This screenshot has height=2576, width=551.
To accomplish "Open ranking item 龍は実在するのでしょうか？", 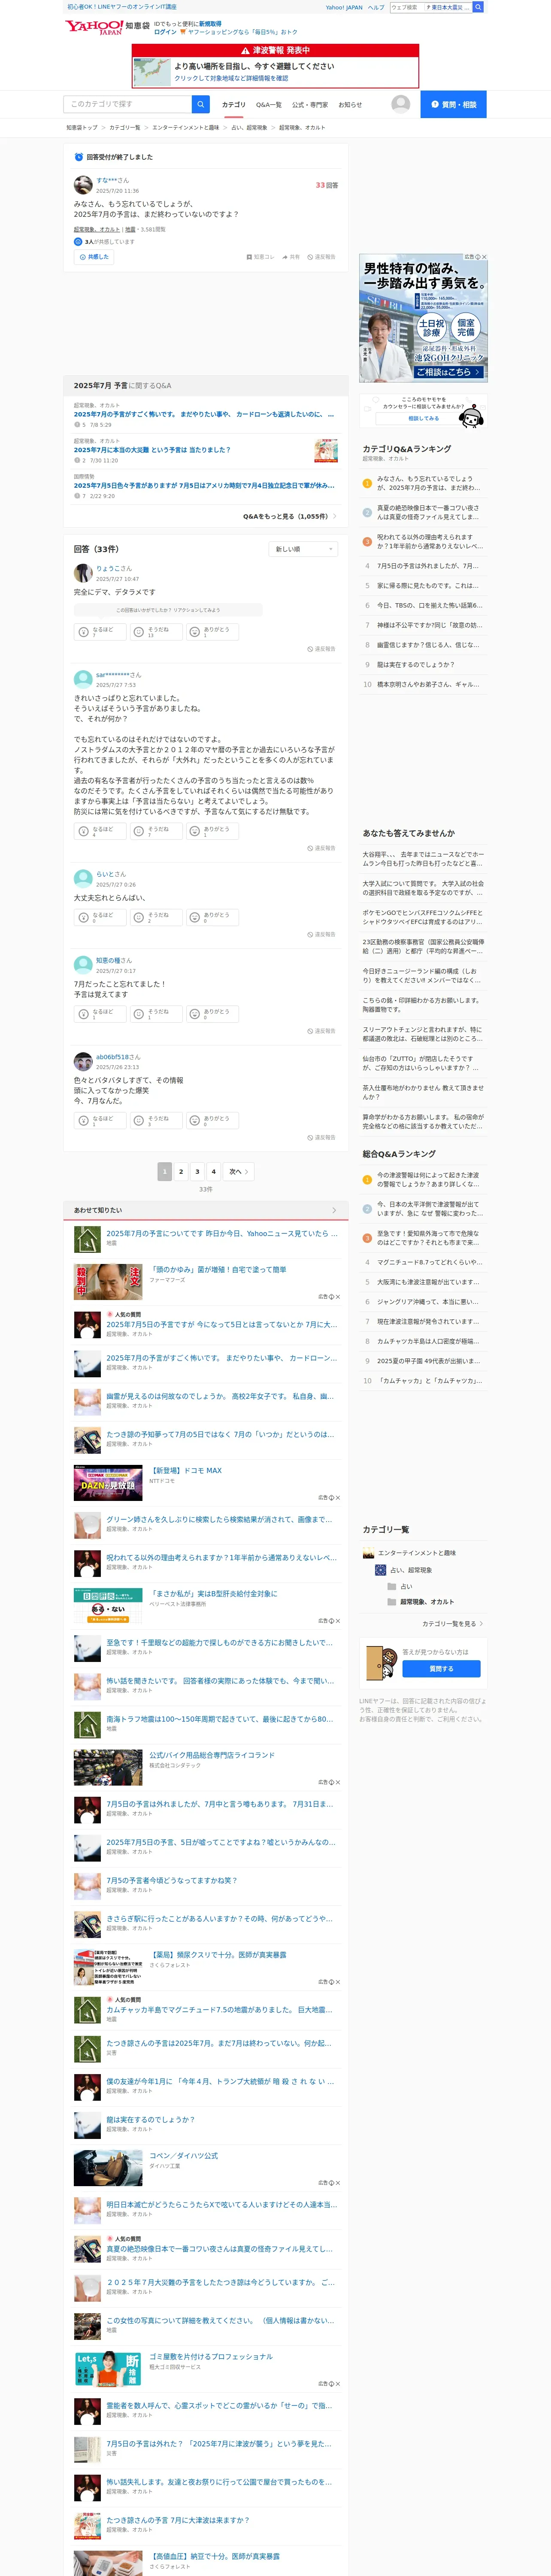I will point(423,665).
